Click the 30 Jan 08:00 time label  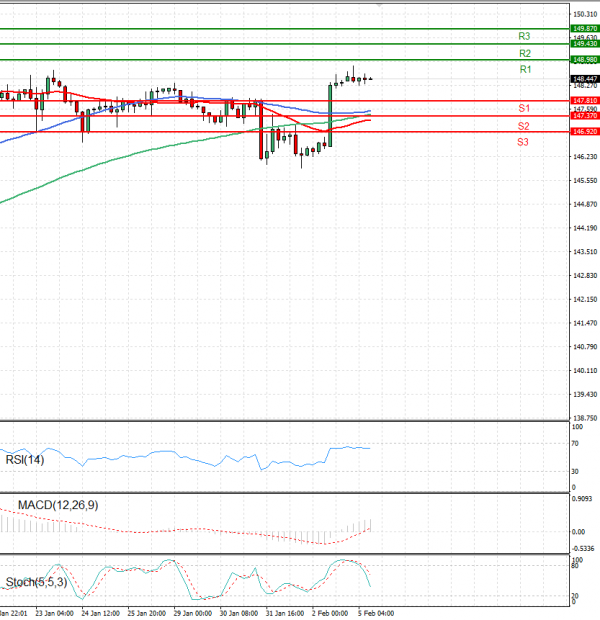pyautogui.click(x=238, y=613)
